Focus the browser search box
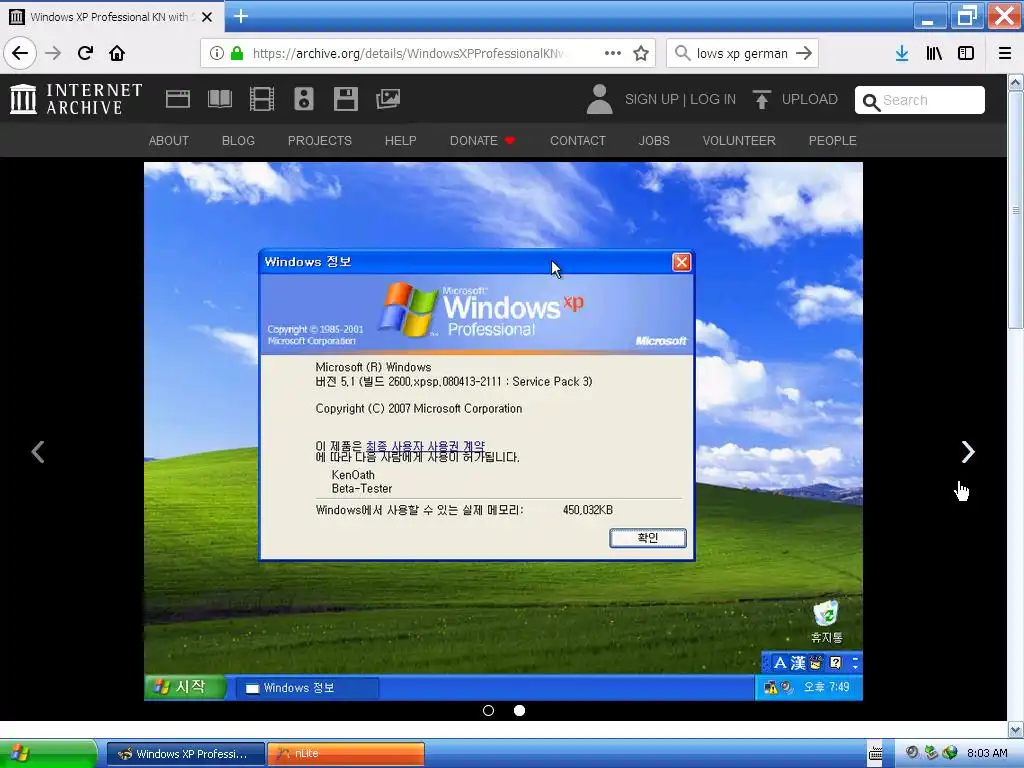 742,53
